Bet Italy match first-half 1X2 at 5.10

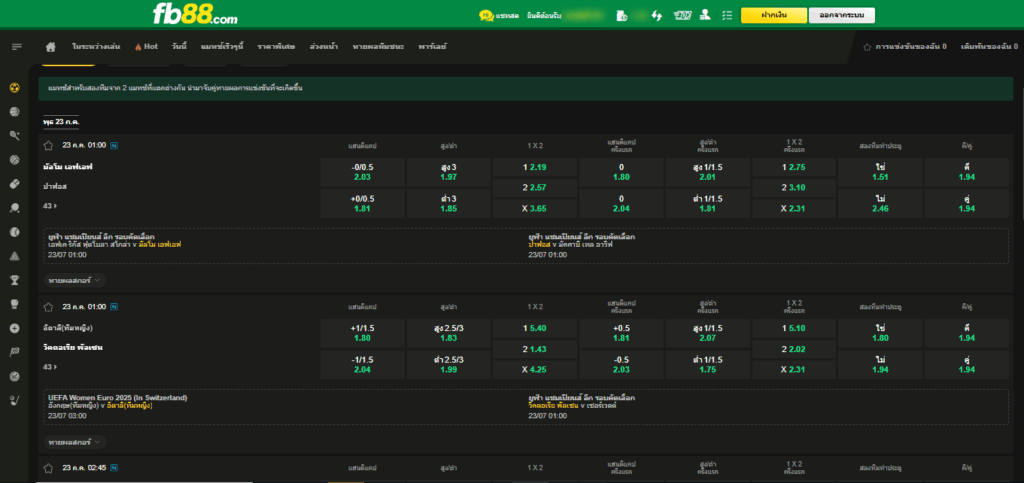point(793,328)
